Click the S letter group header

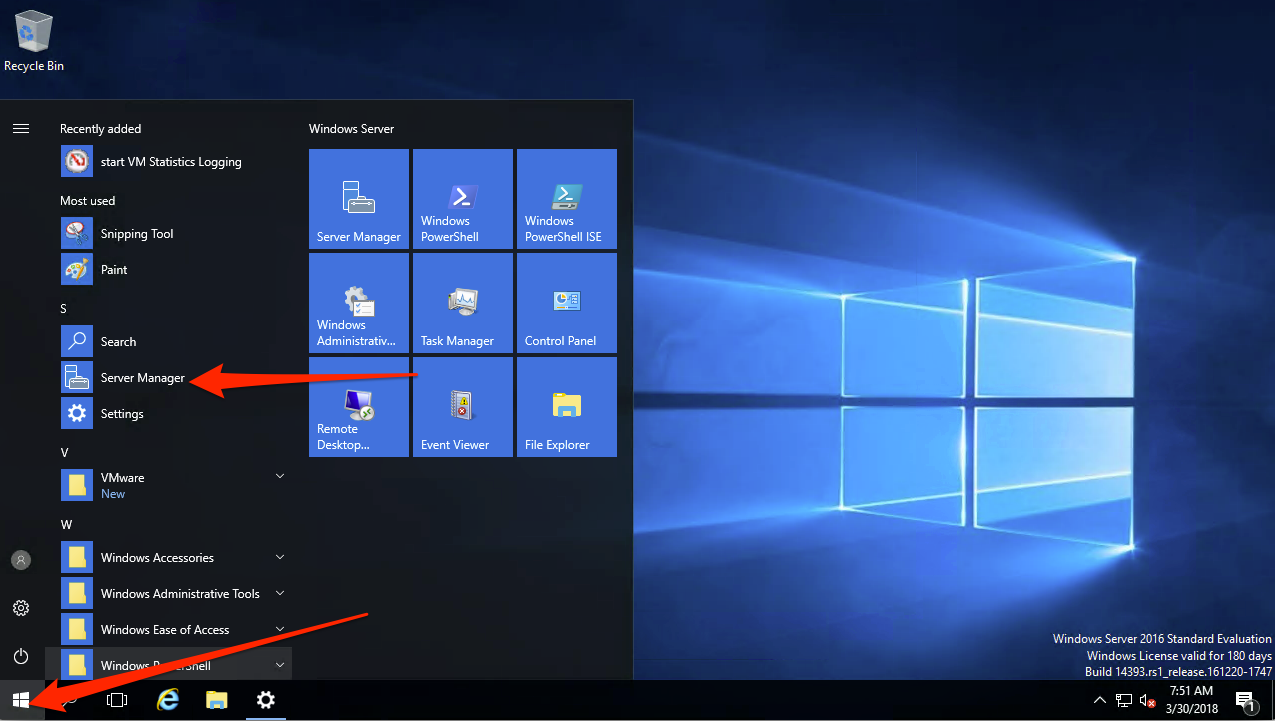coord(64,309)
